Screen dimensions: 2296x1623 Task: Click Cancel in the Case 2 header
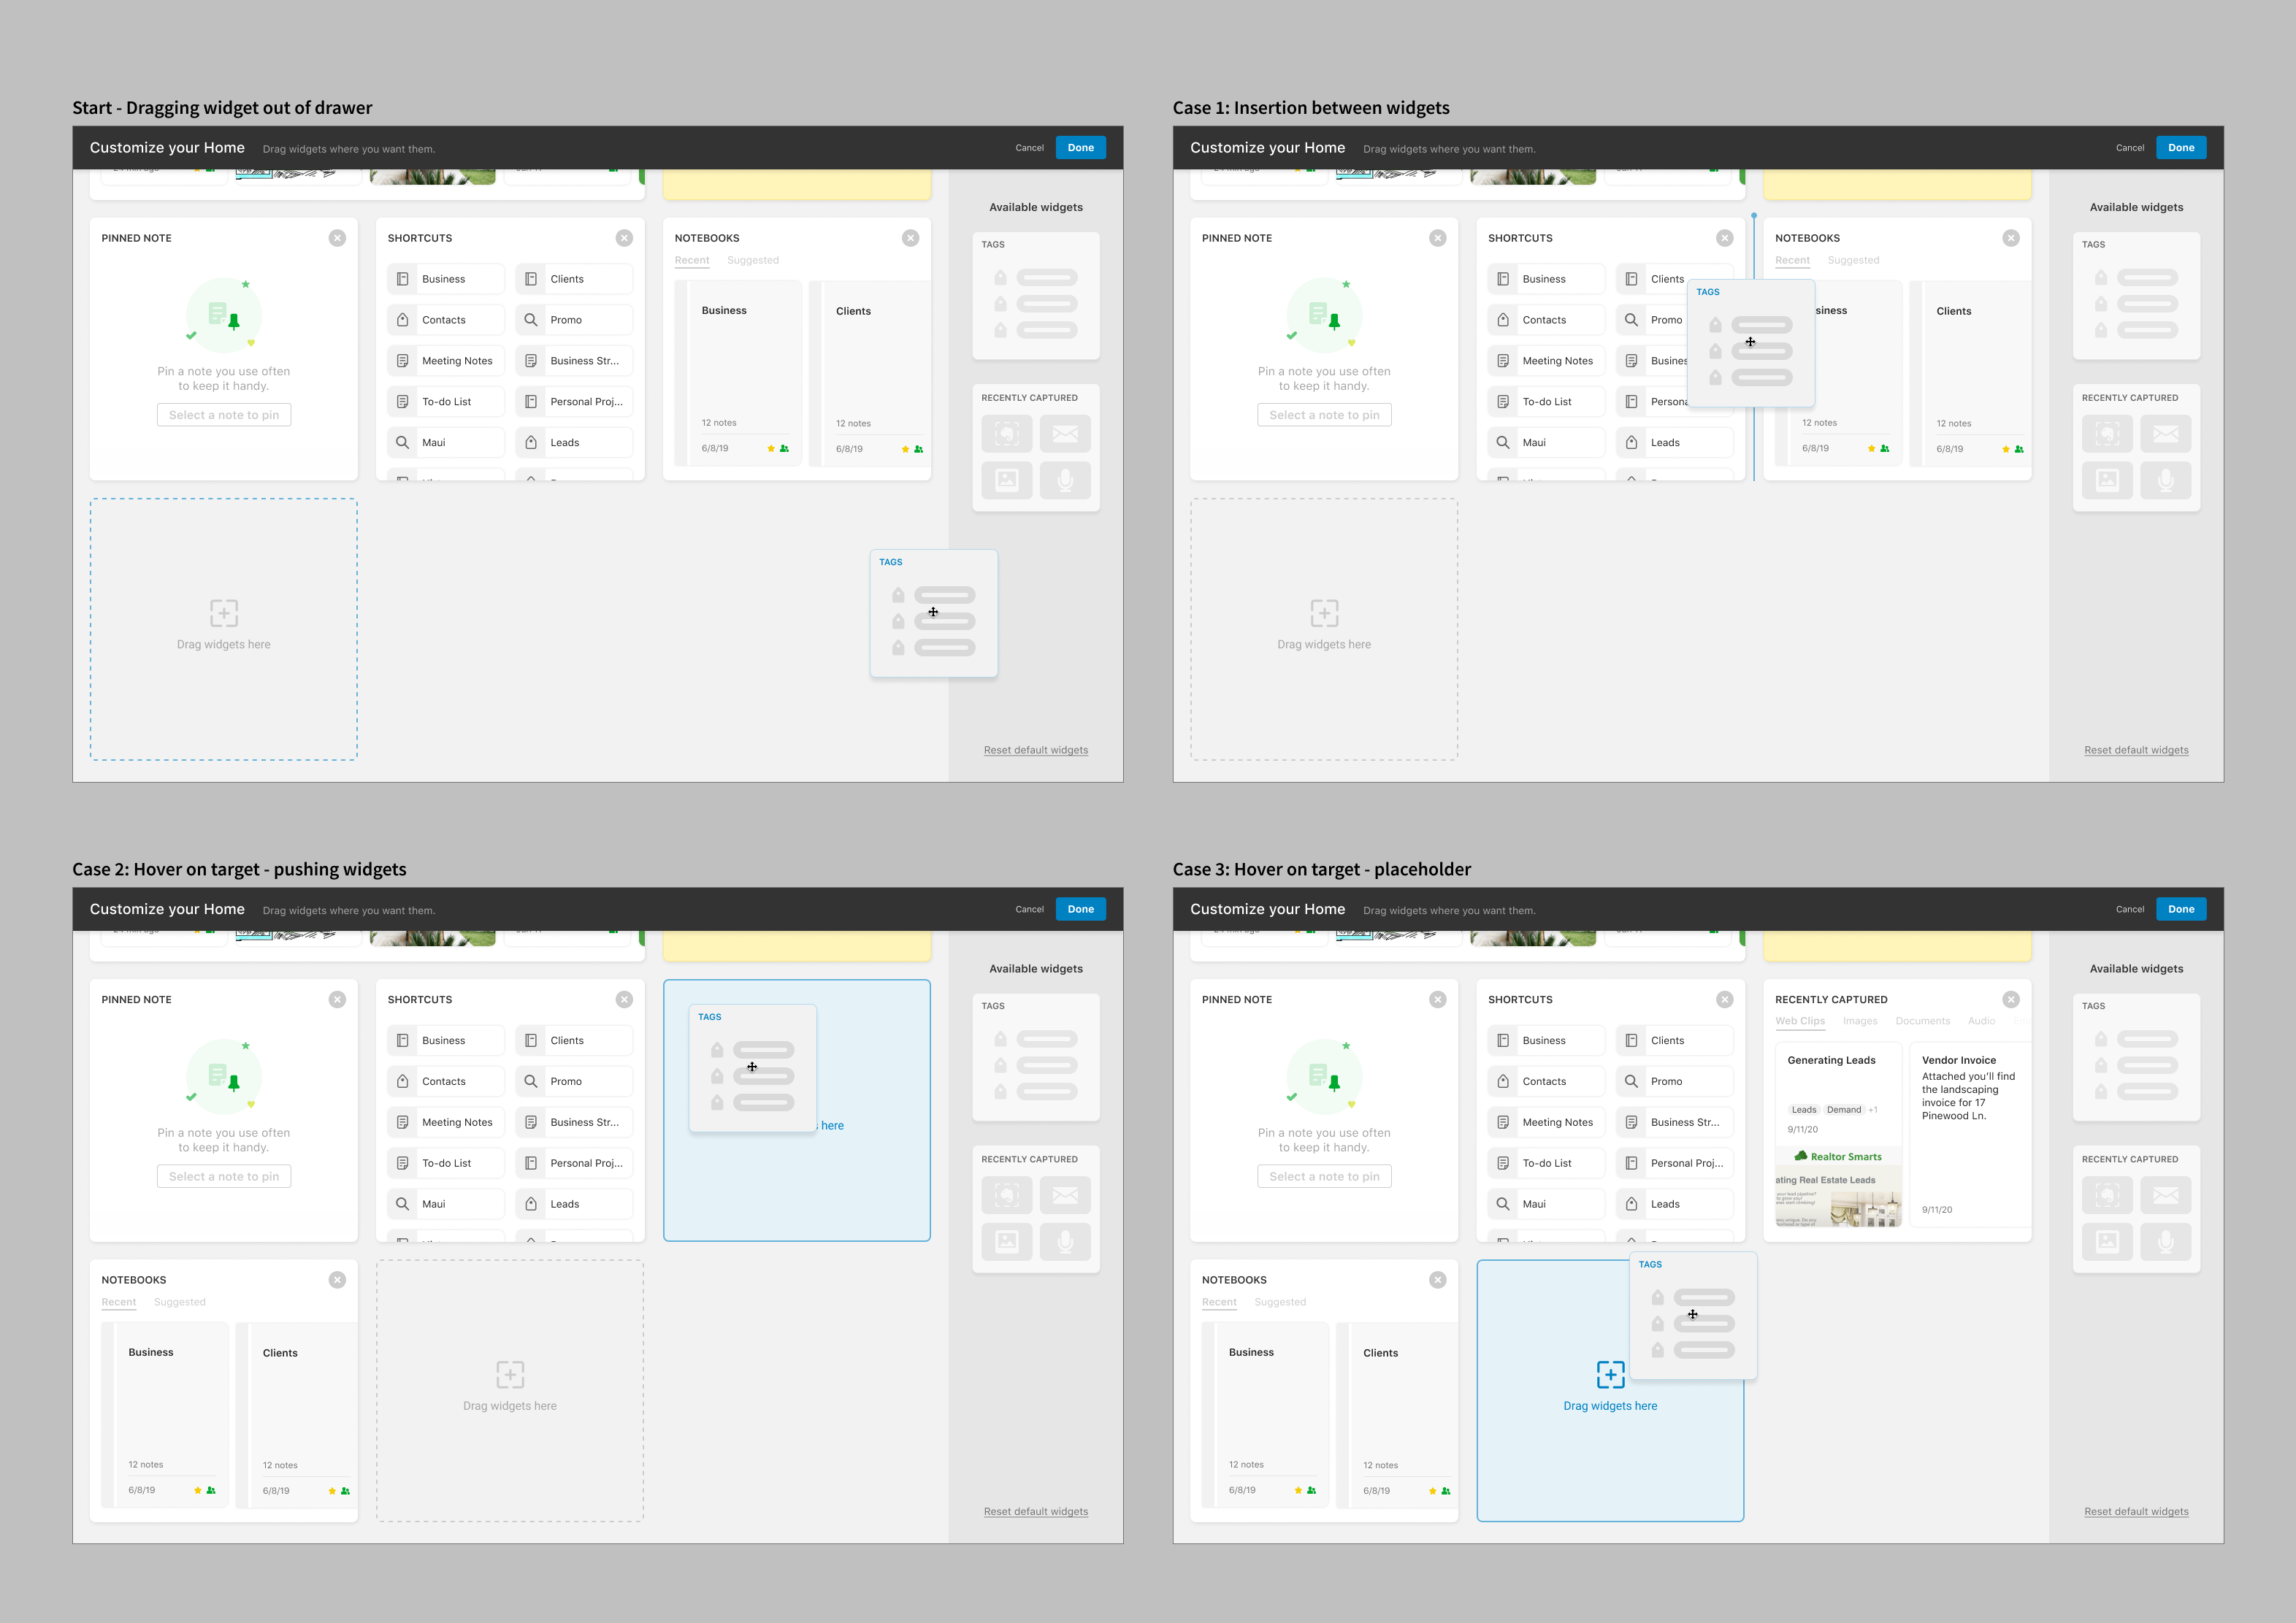click(1029, 909)
